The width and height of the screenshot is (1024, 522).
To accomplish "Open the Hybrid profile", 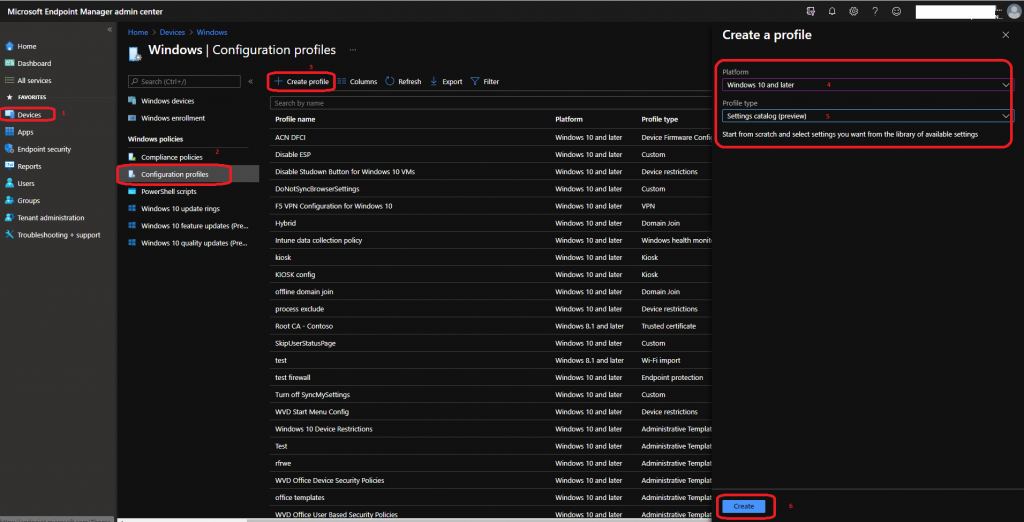I will (285, 223).
